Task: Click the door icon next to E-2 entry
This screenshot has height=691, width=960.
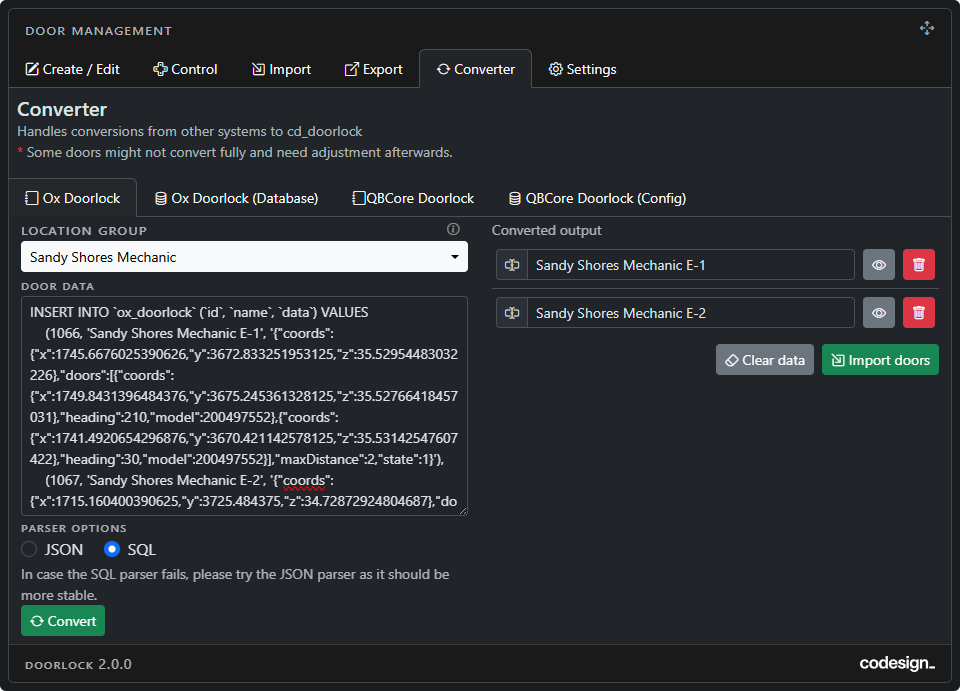Action: pyautogui.click(x=512, y=313)
